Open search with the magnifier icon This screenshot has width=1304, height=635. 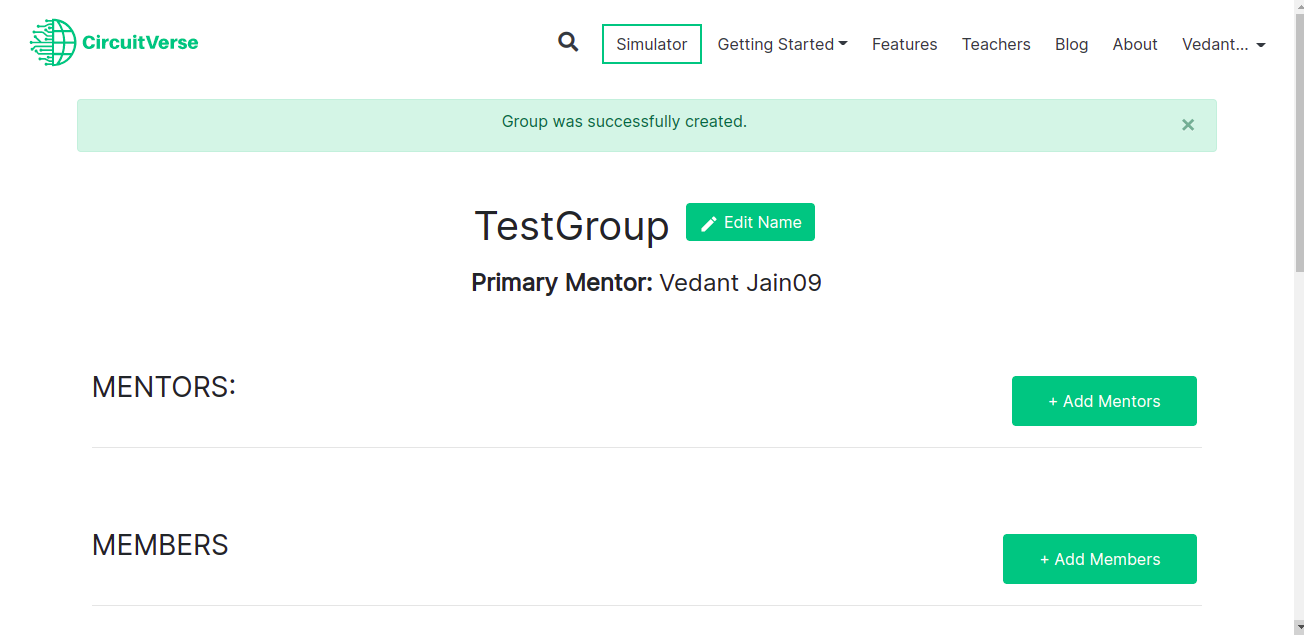568,42
